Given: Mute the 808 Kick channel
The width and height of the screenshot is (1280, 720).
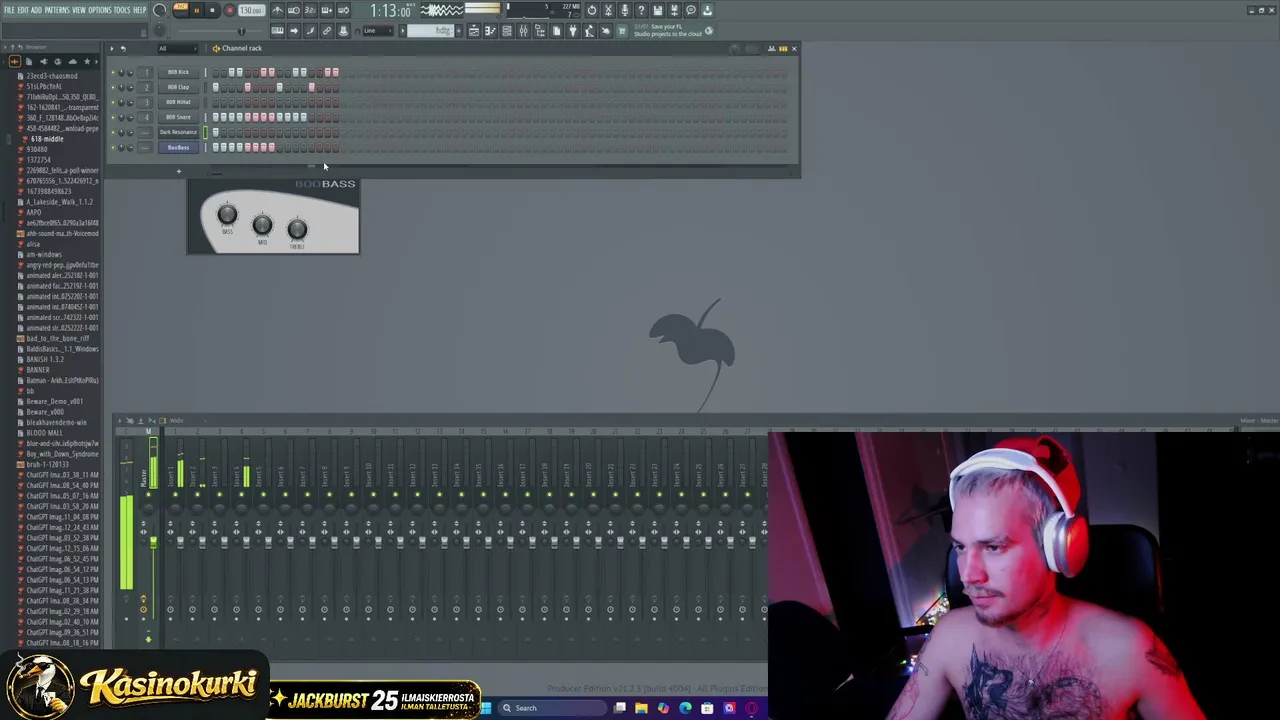Looking at the screenshot, I should point(113,72).
